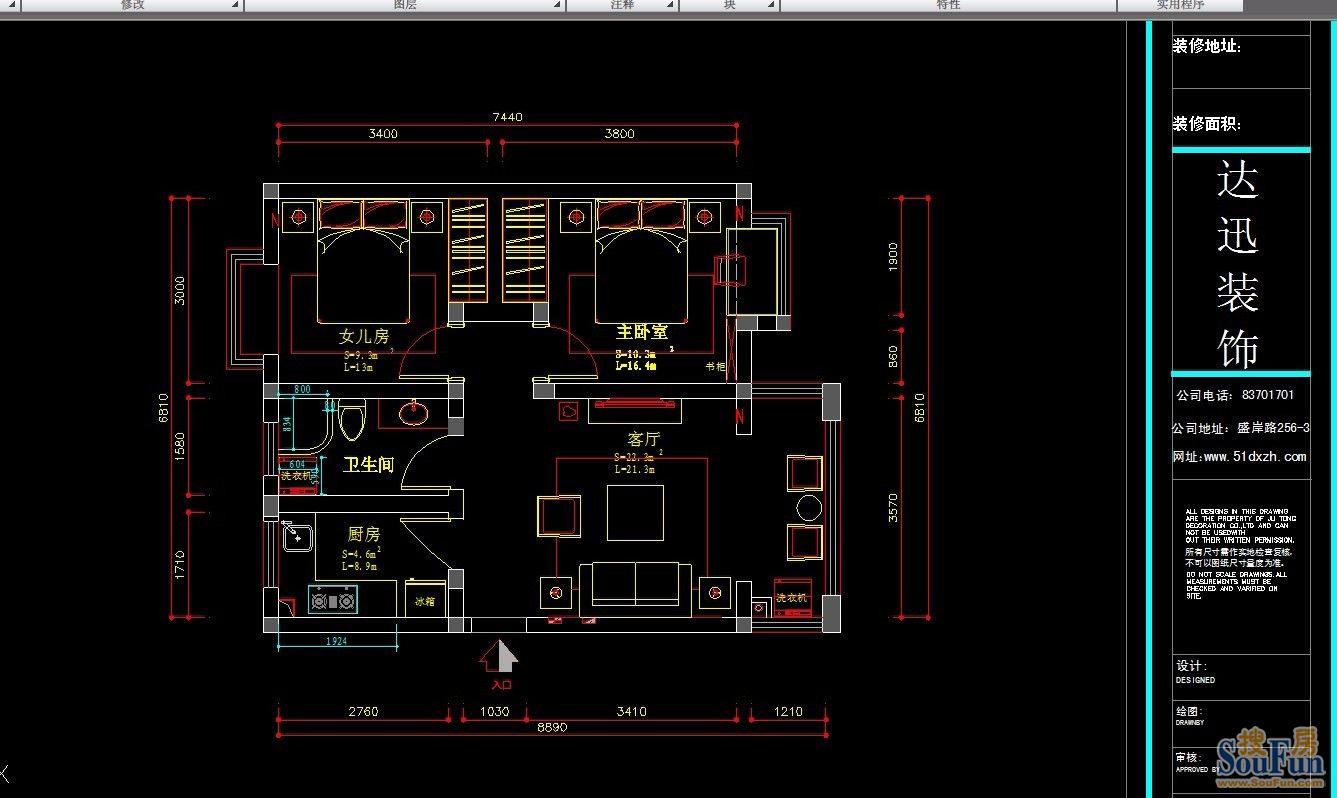Click the 绘图 field in title block
1337x798 pixels.
coord(1192,716)
